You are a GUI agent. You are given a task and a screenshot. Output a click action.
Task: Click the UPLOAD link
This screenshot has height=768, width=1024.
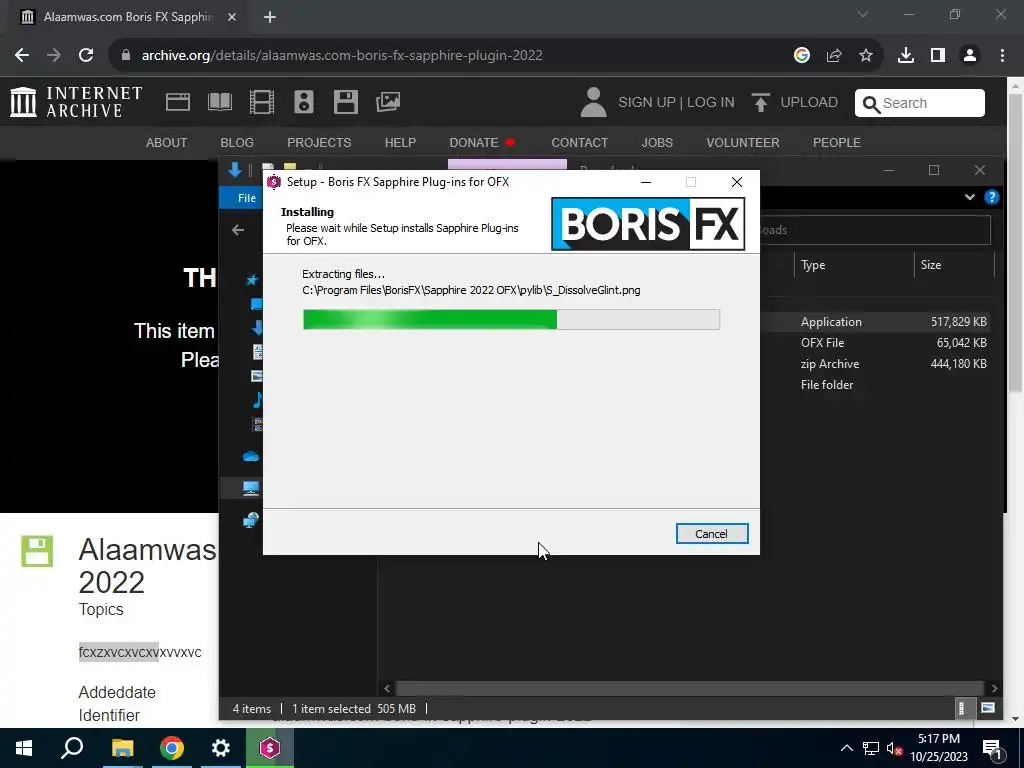[x=795, y=103]
